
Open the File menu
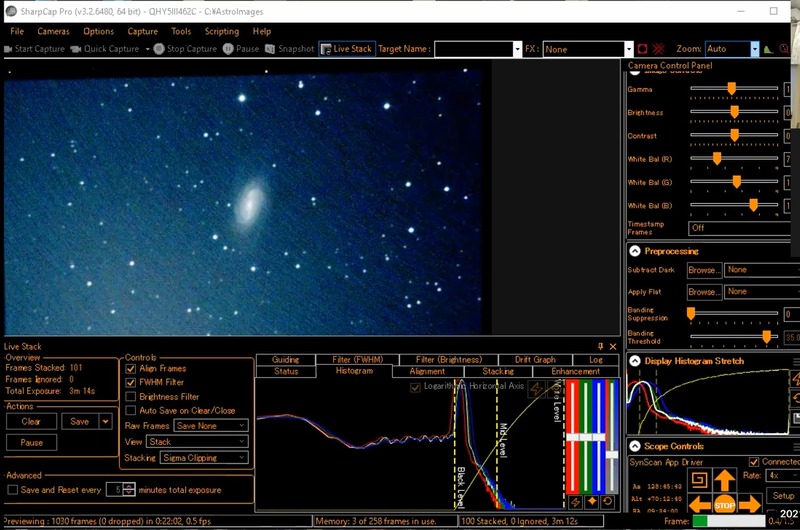pyautogui.click(x=17, y=31)
